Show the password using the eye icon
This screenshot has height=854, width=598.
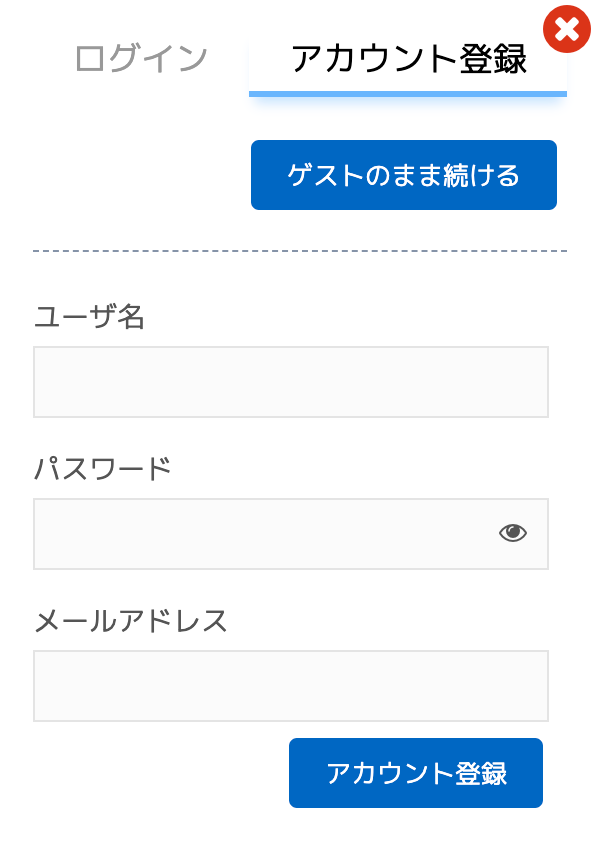[512, 533]
